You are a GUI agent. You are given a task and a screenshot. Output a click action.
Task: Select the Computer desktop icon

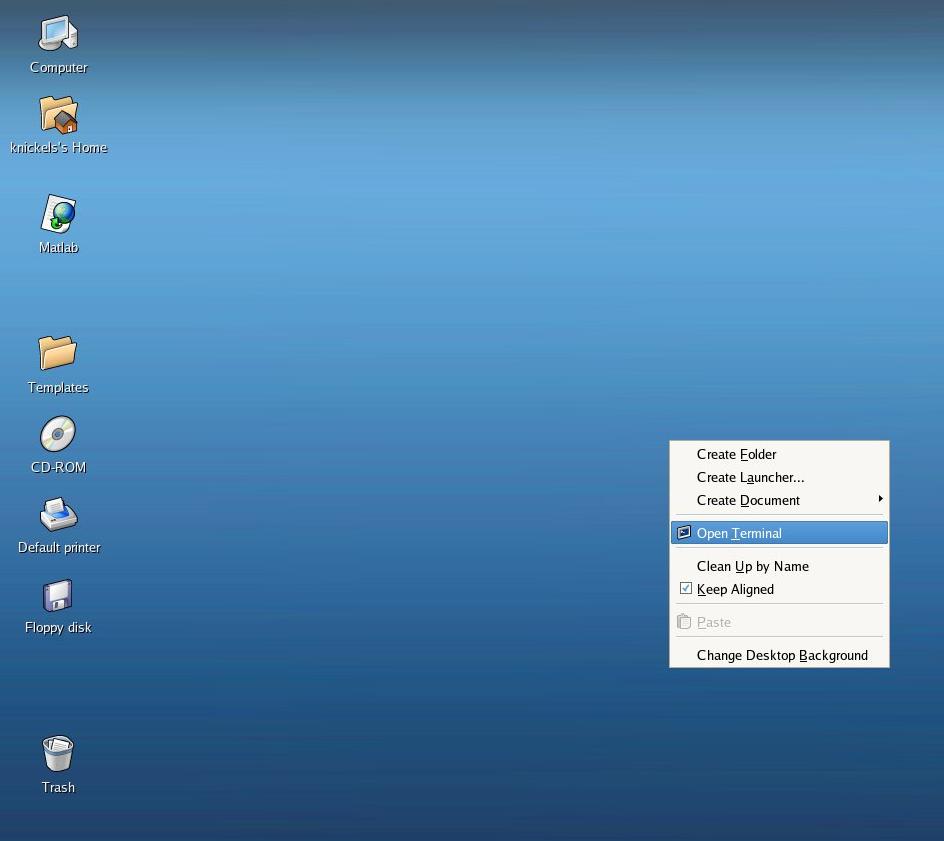(x=58, y=34)
